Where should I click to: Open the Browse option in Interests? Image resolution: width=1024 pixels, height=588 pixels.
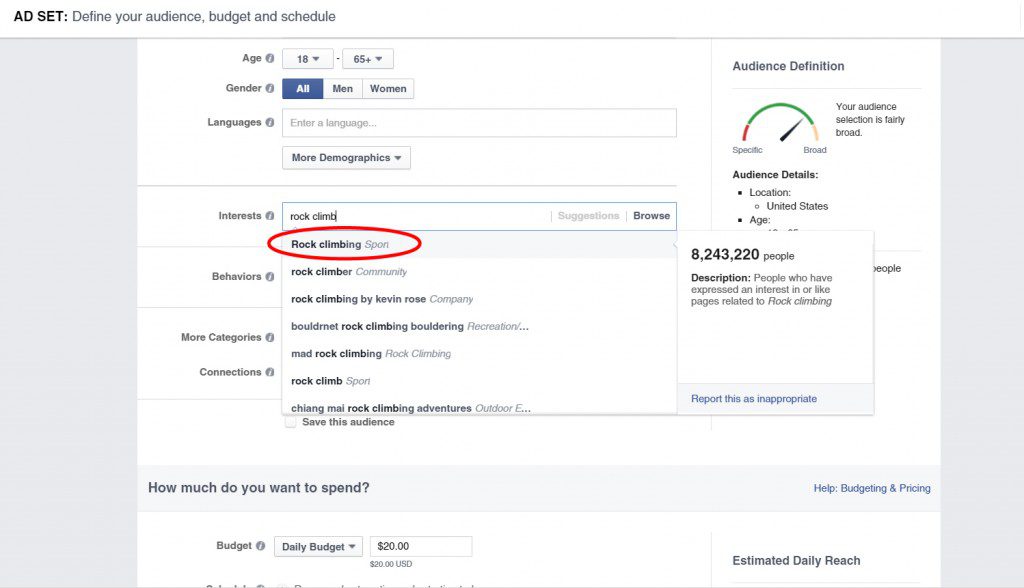651,216
